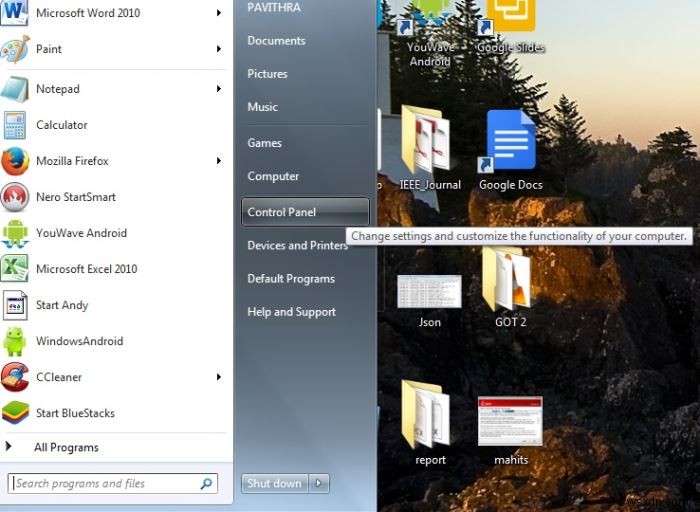Click the Microsoft Excel 2010 label text
Image resolution: width=700 pixels, height=512 pixels.
pos(87,269)
